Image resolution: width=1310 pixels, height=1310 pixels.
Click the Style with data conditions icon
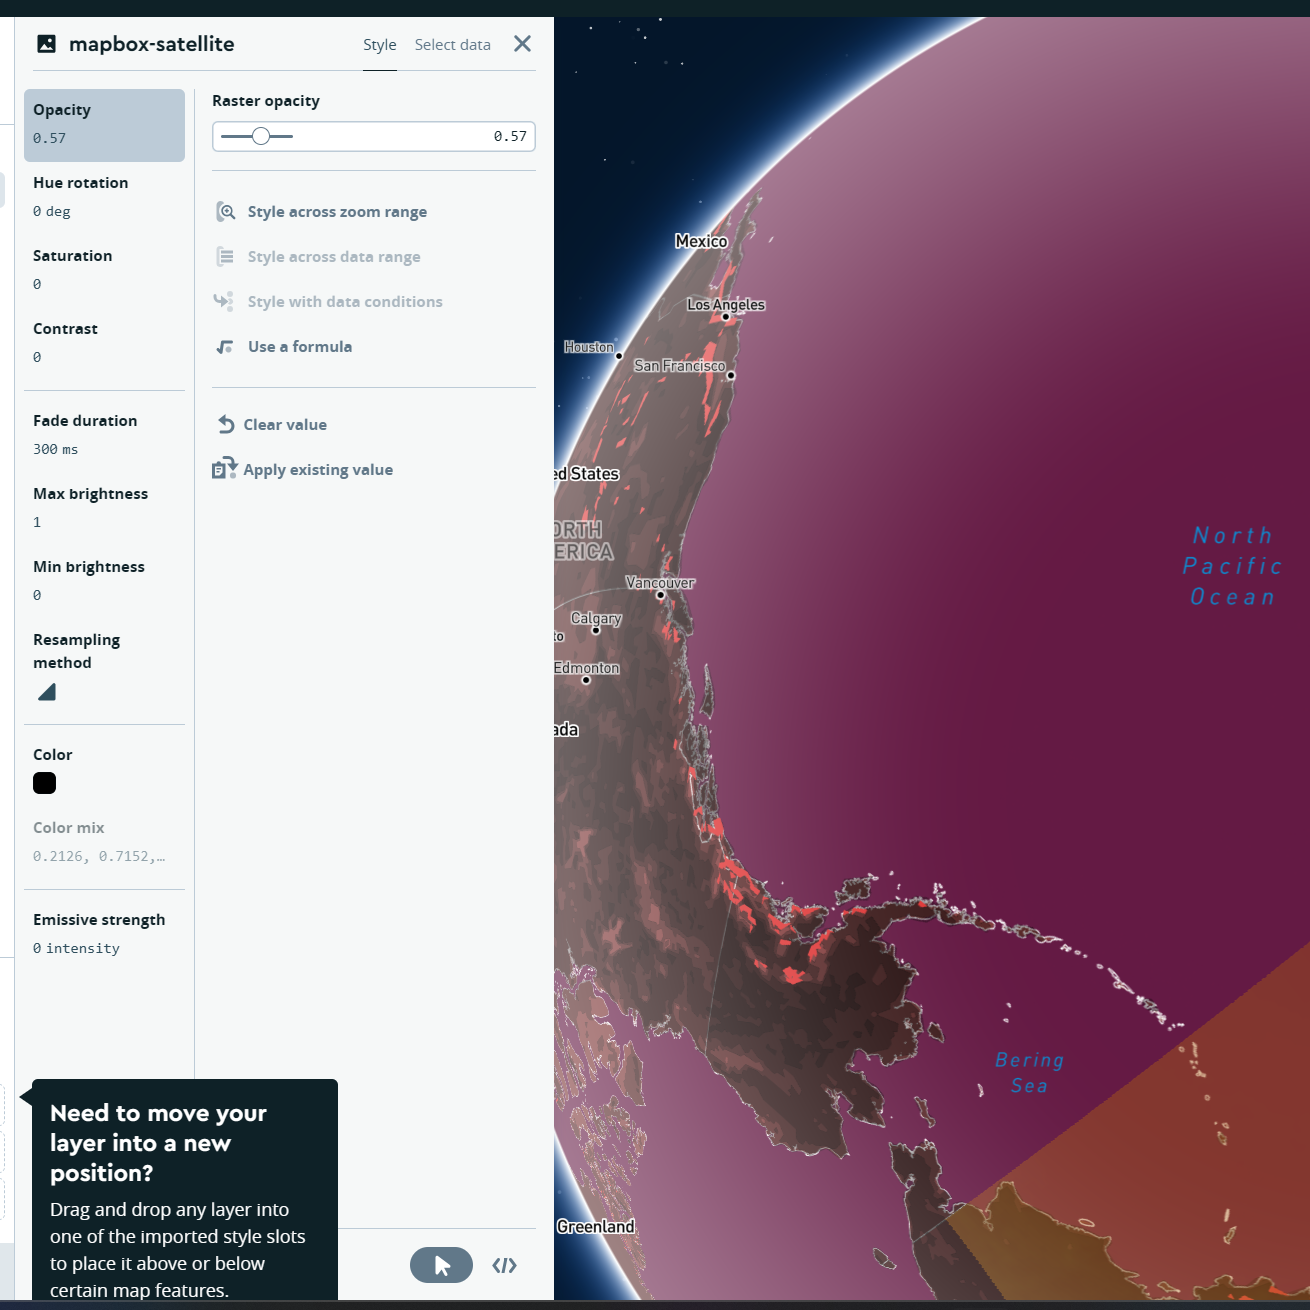pyautogui.click(x=223, y=301)
